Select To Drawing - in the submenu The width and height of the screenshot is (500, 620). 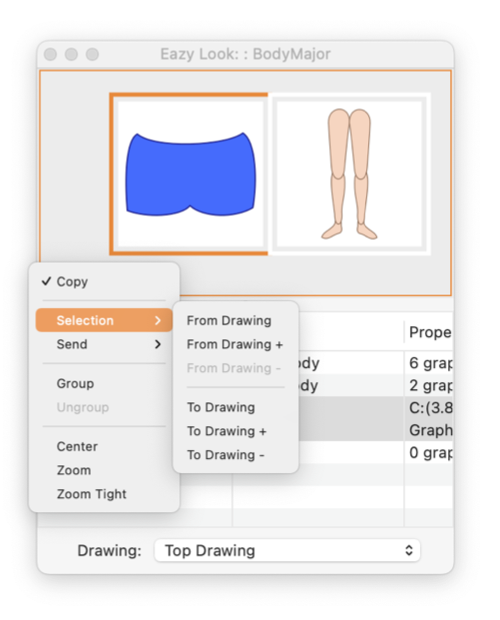click(236, 455)
